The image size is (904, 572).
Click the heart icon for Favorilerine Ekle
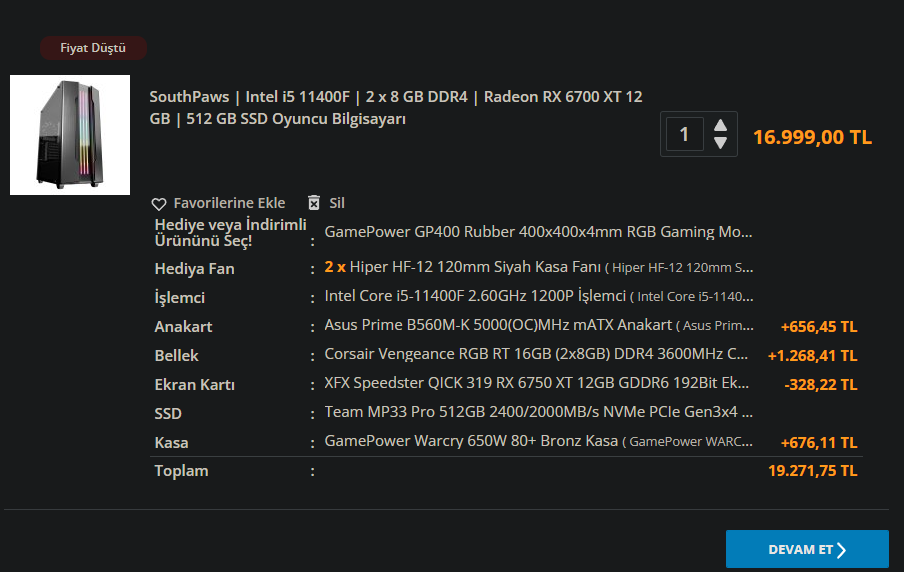[x=159, y=204]
